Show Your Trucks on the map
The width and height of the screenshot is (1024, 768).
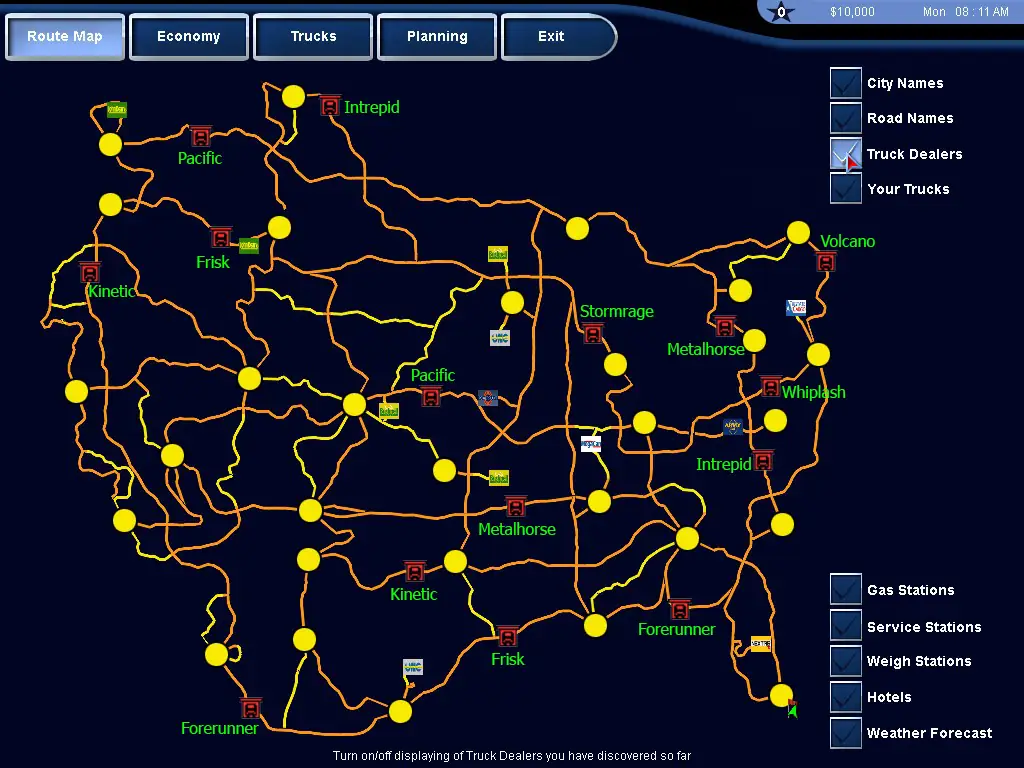(x=846, y=189)
